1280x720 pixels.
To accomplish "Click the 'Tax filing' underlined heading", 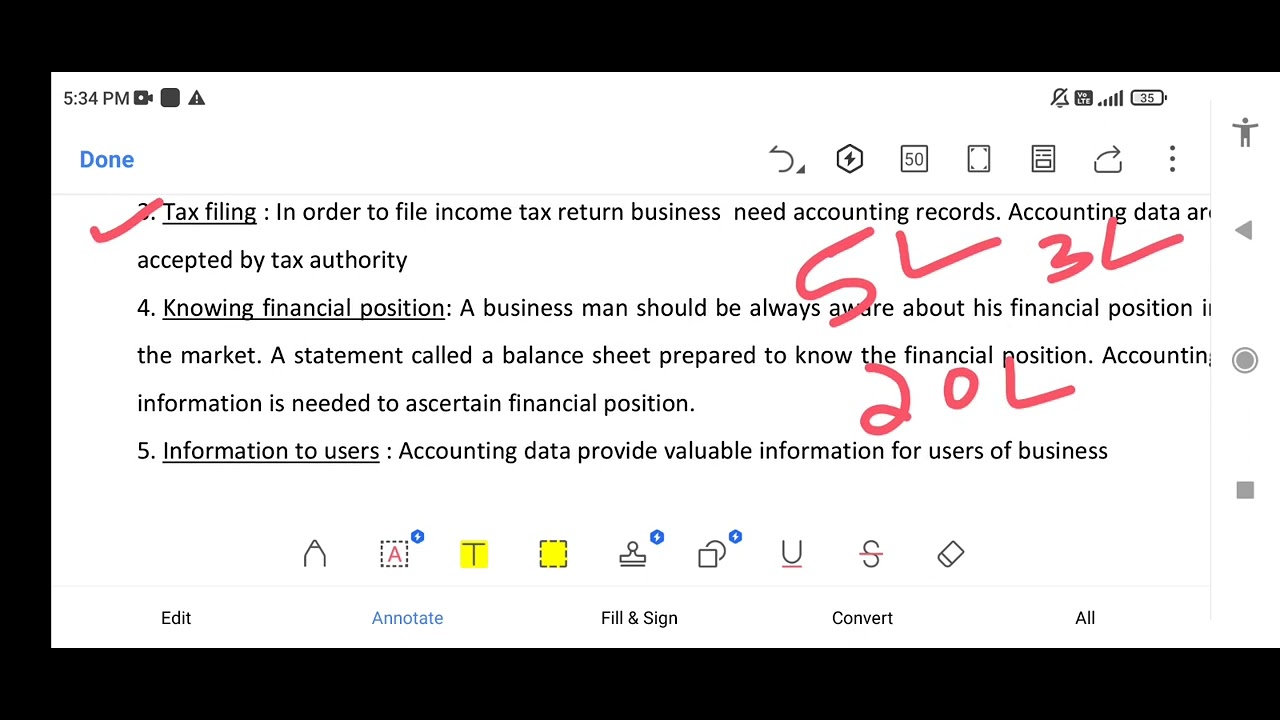I will point(209,212).
